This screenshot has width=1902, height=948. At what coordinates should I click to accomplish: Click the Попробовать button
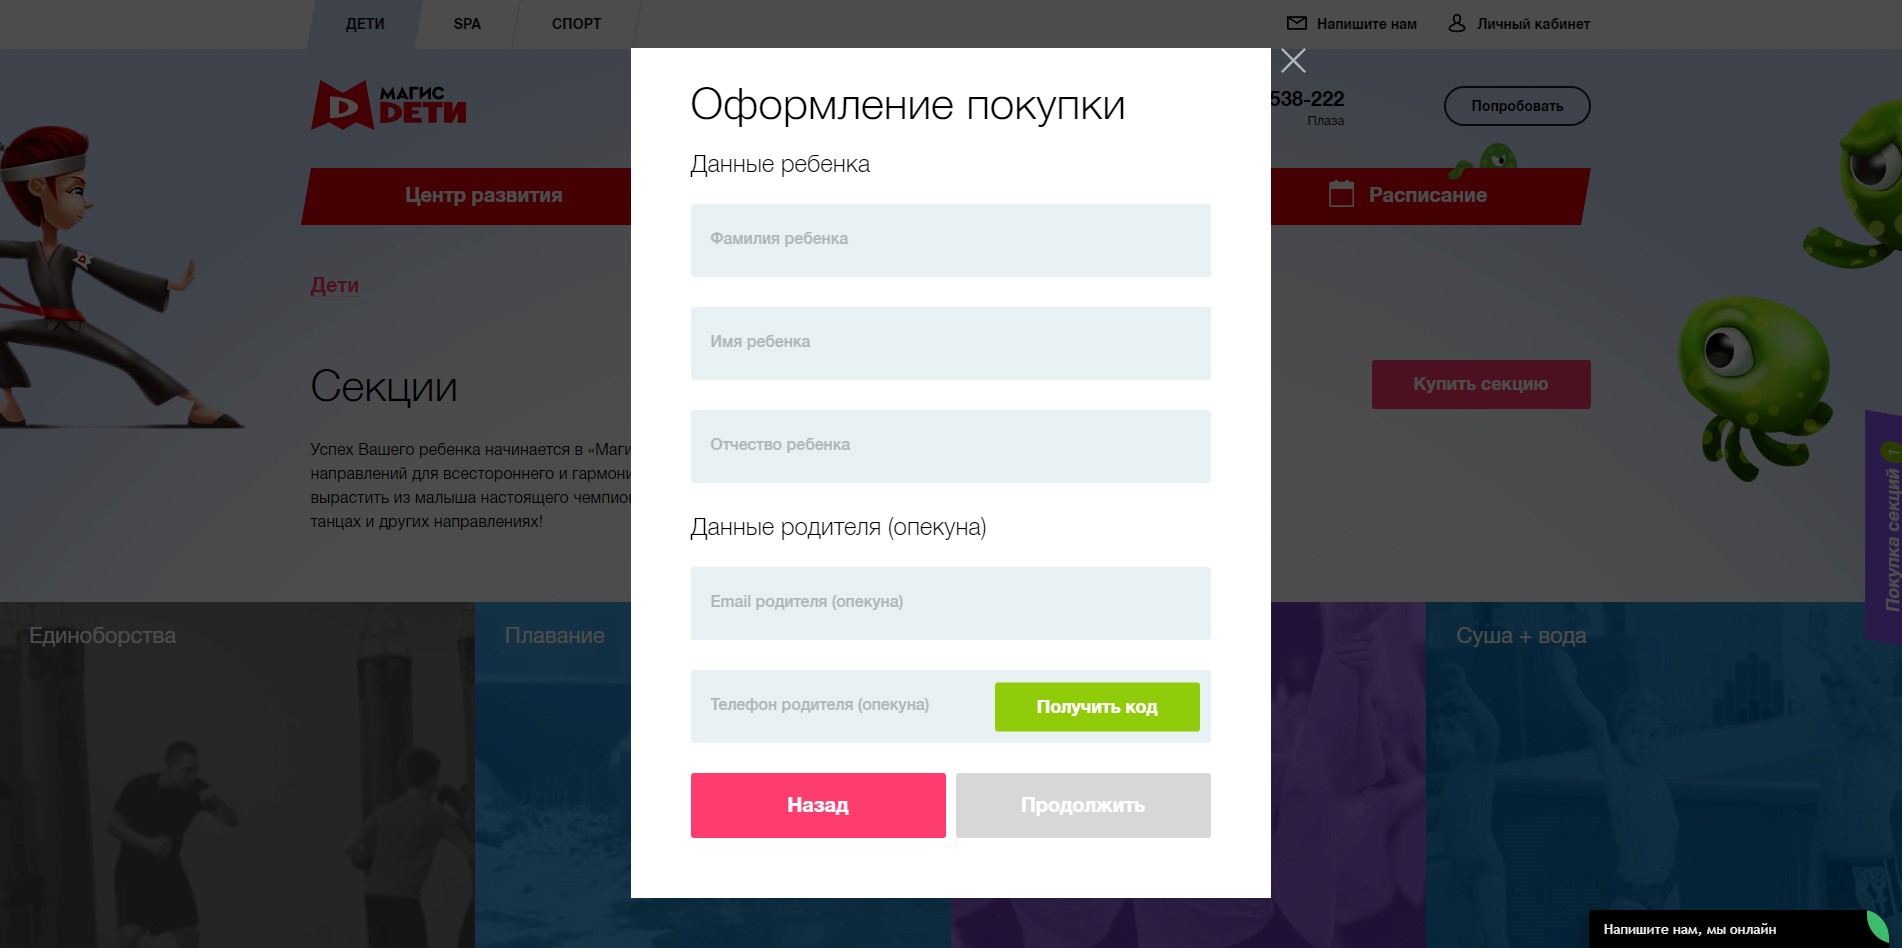(1517, 106)
